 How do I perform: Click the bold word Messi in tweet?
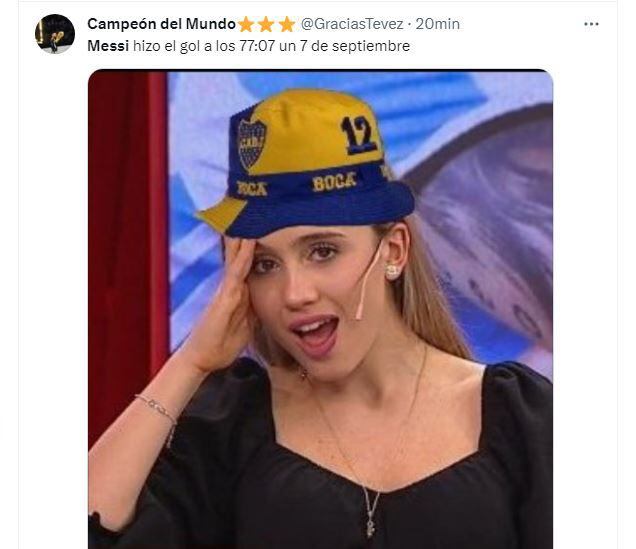coord(108,46)
